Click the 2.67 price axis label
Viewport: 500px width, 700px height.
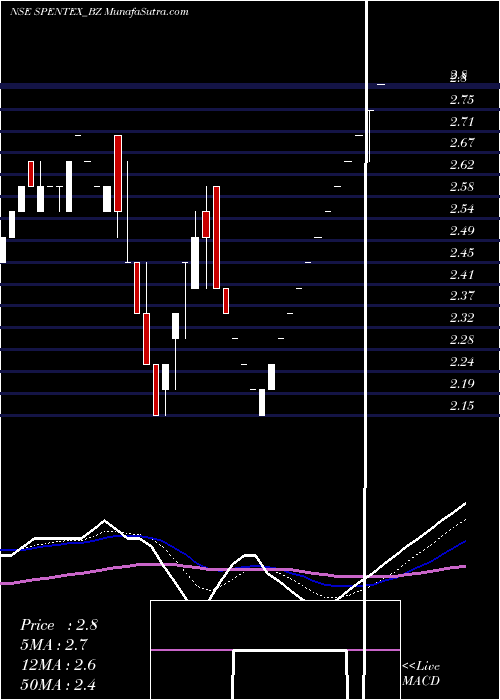[x=462, y=143]
